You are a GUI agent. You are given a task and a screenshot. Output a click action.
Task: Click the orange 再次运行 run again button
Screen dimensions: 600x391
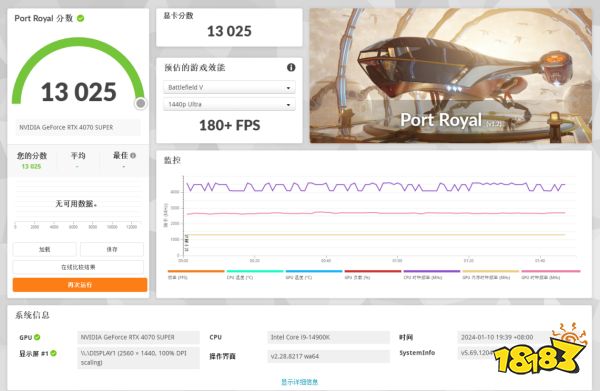80,285
